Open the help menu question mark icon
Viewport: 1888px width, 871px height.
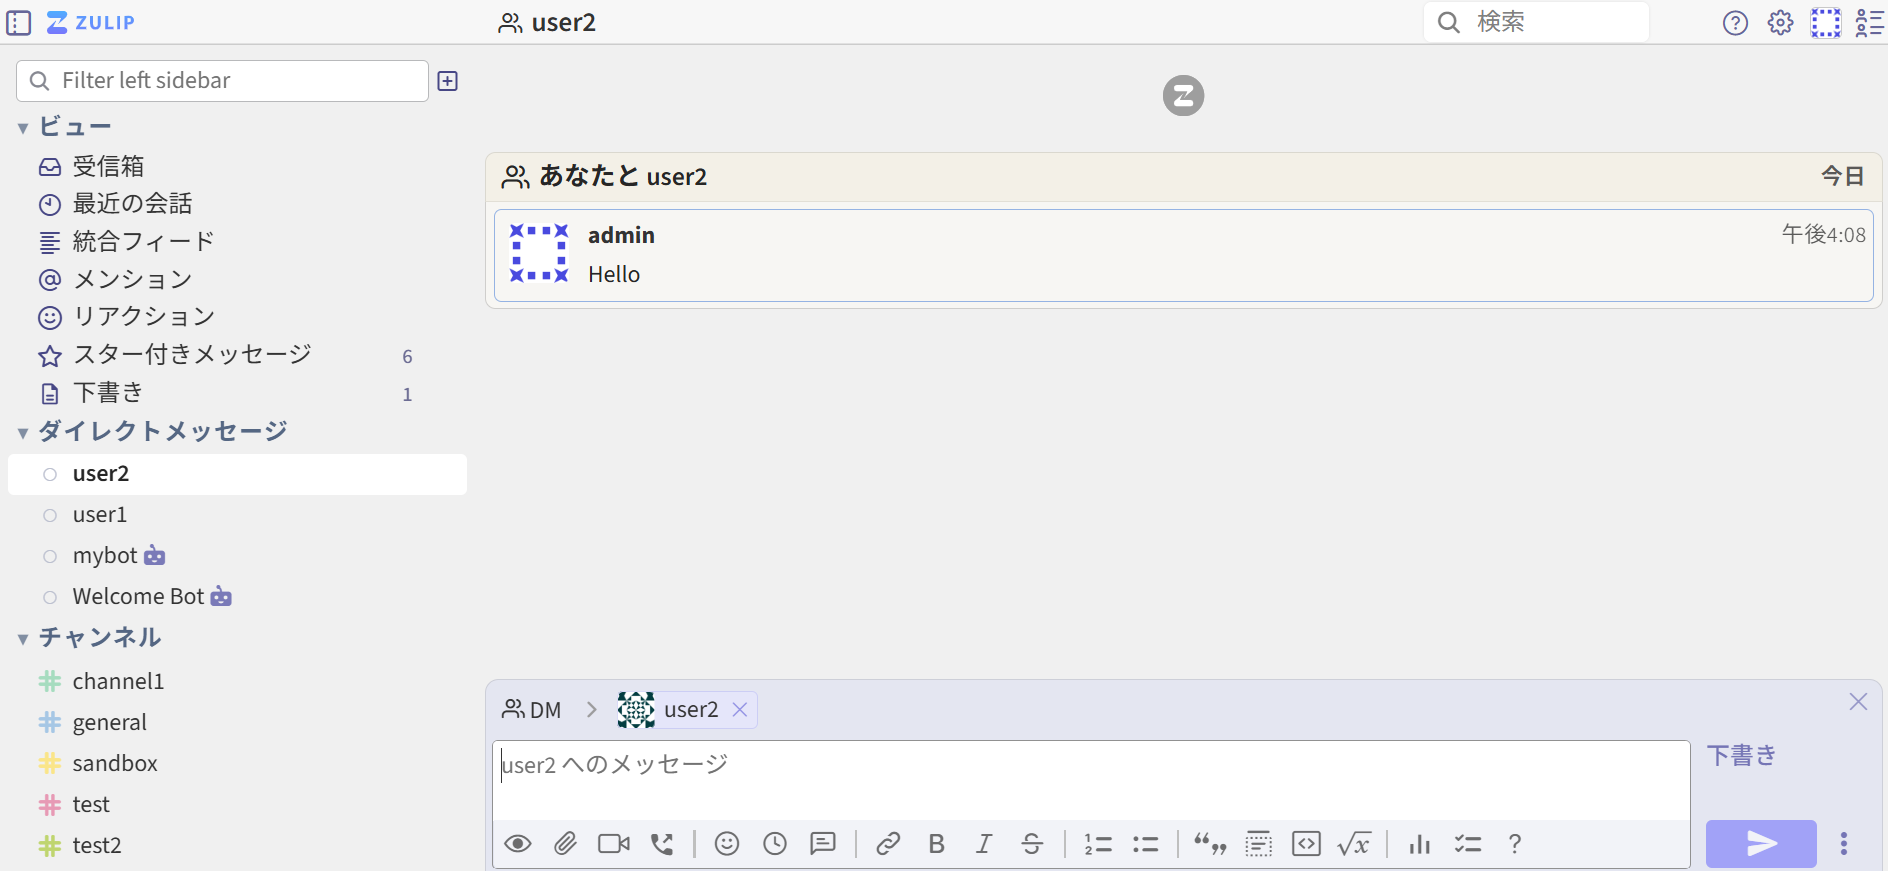click(1735, 23)
